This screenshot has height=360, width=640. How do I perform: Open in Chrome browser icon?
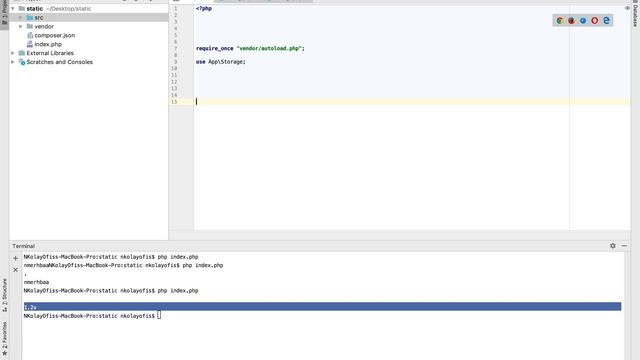[560, 20]
